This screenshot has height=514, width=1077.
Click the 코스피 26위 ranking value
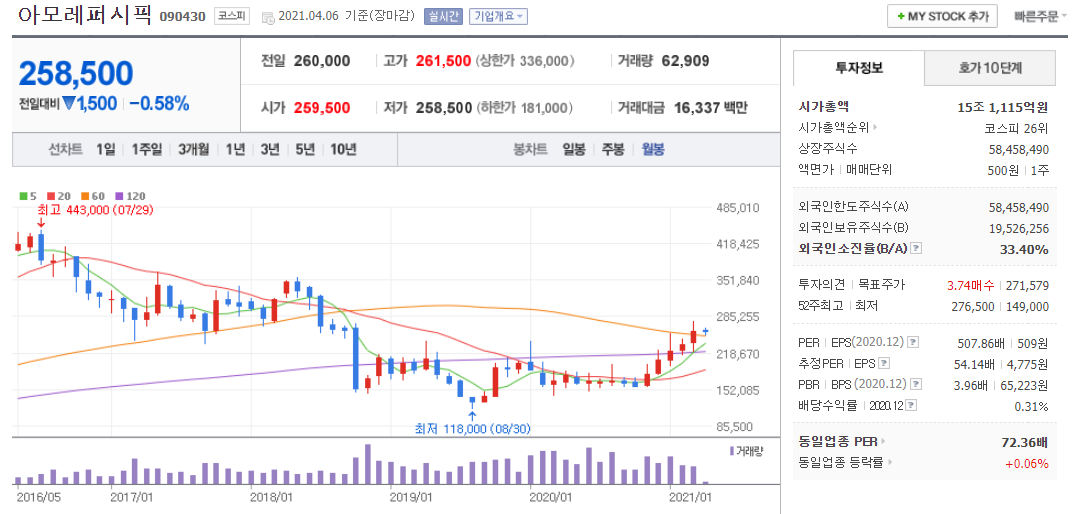(x=1017, y=128)
